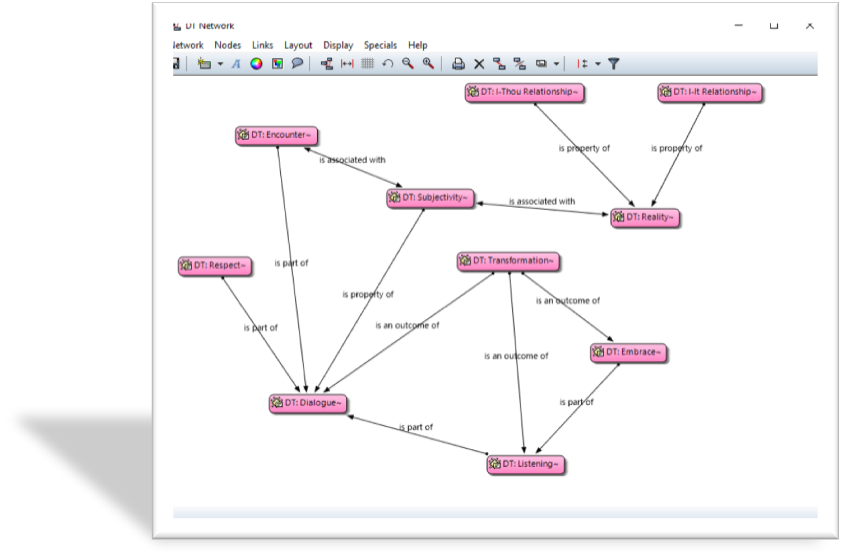This screenshot has width=841, height=555.
Task: Click the speech bubble comment icon
Action: pos(297,64)
